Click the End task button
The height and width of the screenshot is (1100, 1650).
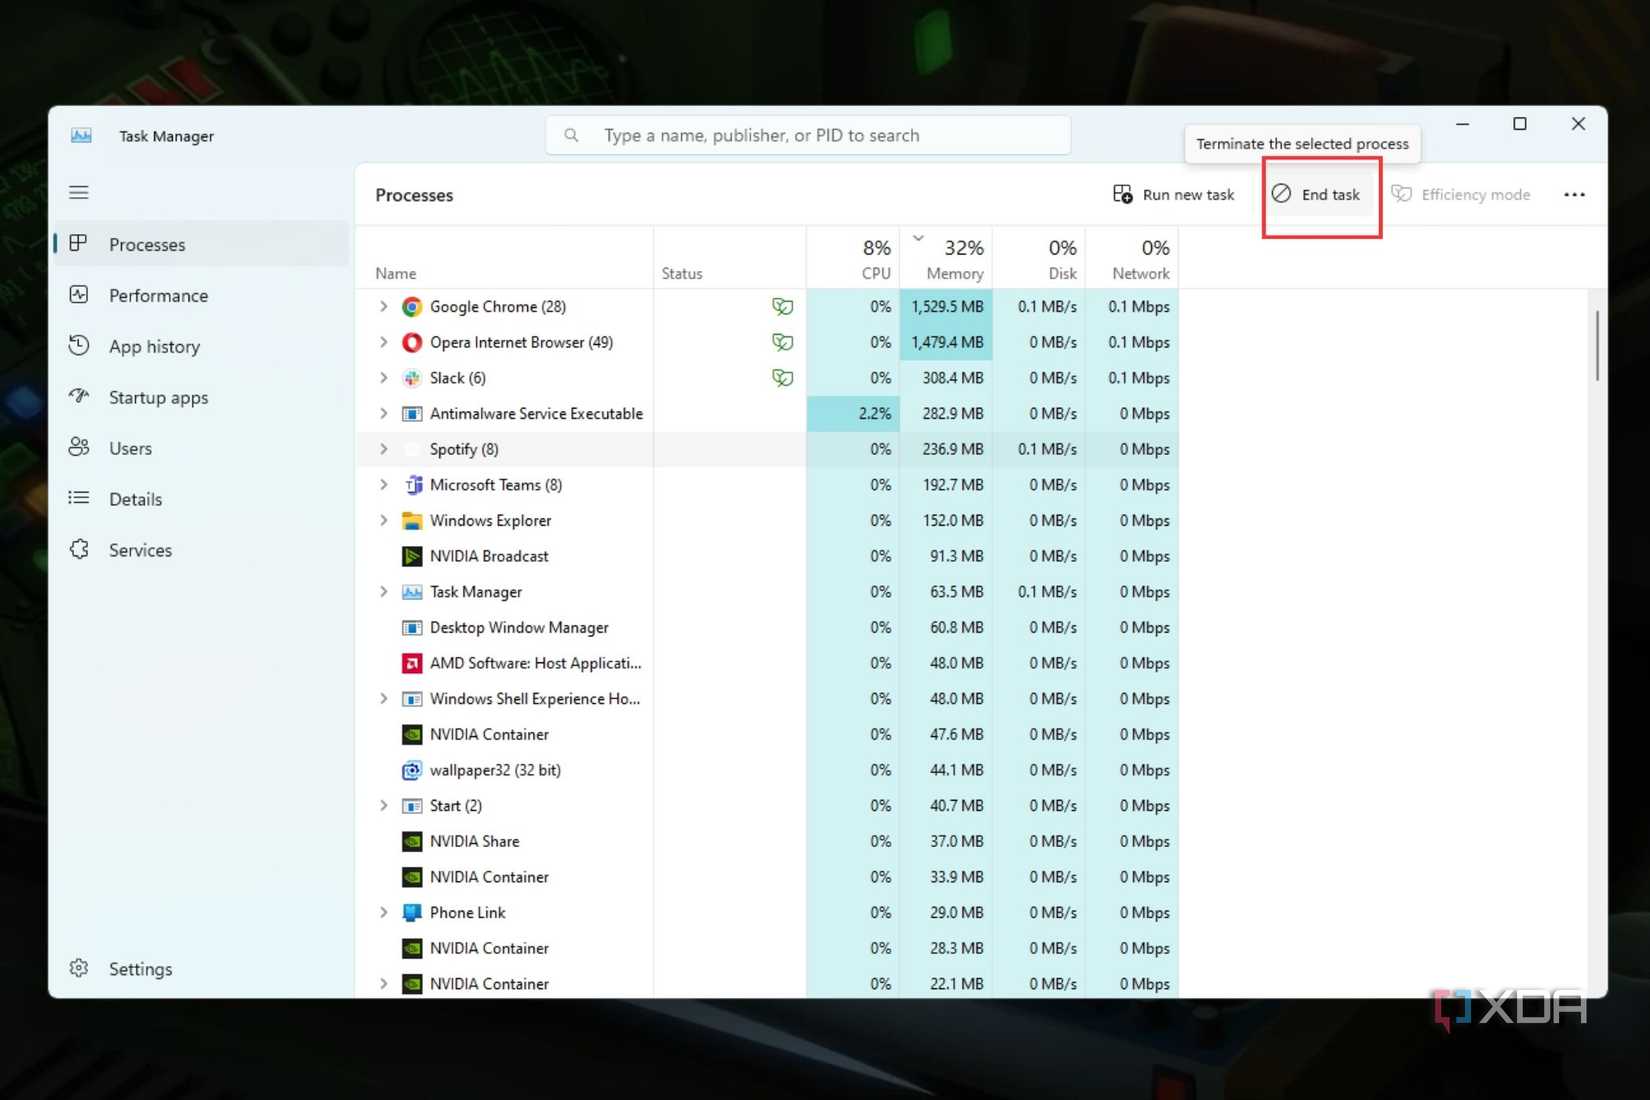point(1320,194)
